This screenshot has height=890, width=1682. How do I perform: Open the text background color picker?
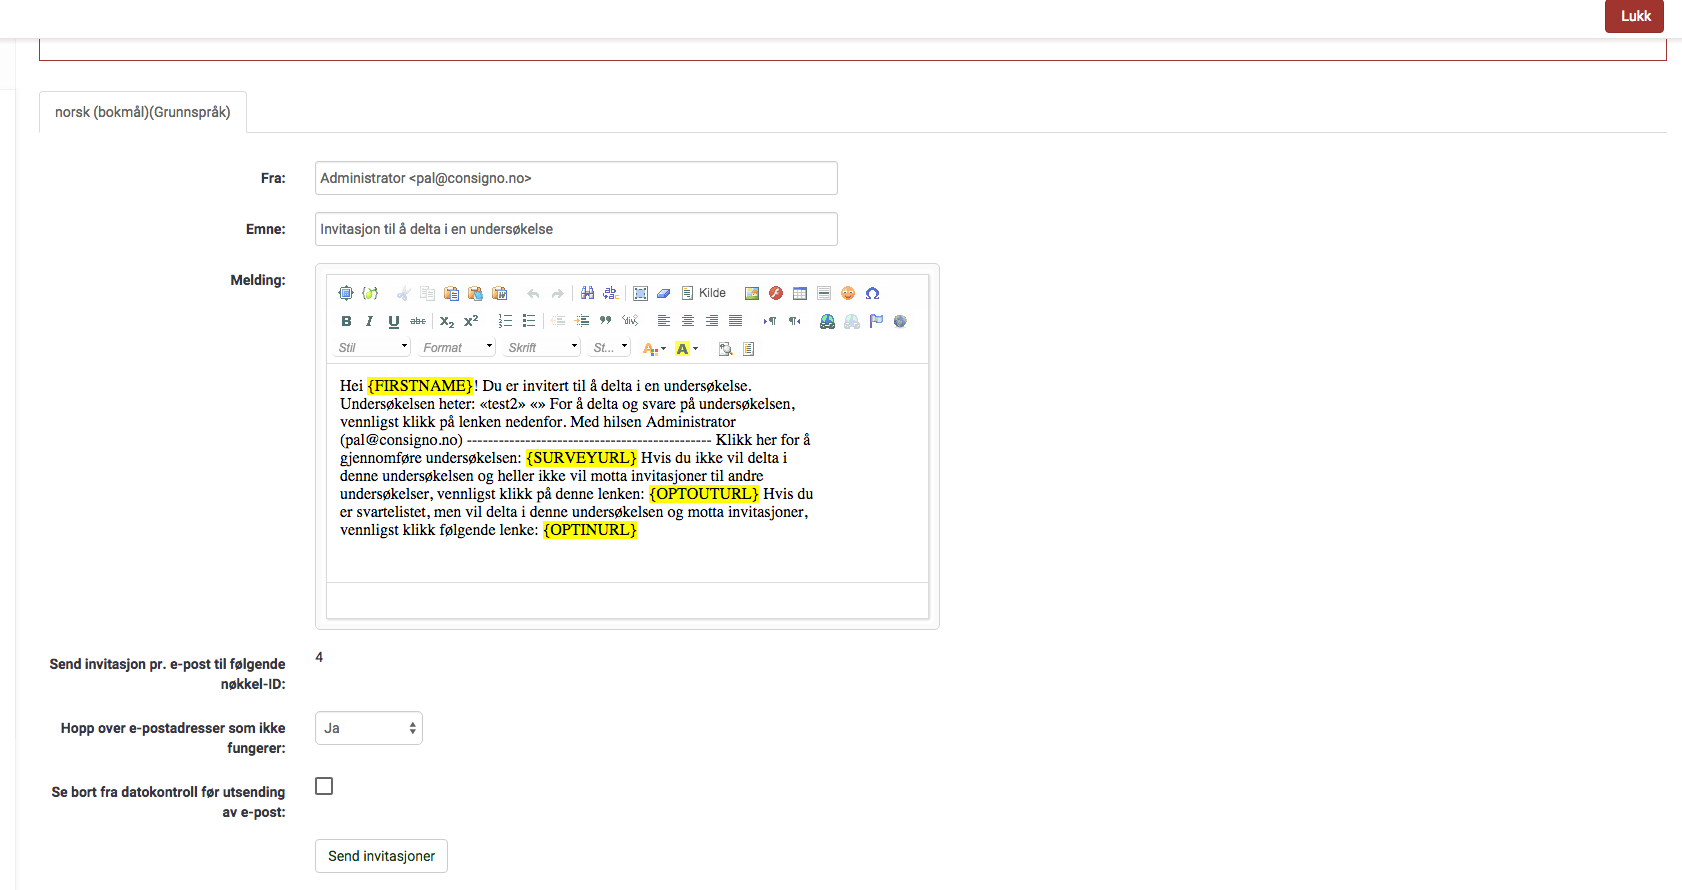click(x=686, y=348)
